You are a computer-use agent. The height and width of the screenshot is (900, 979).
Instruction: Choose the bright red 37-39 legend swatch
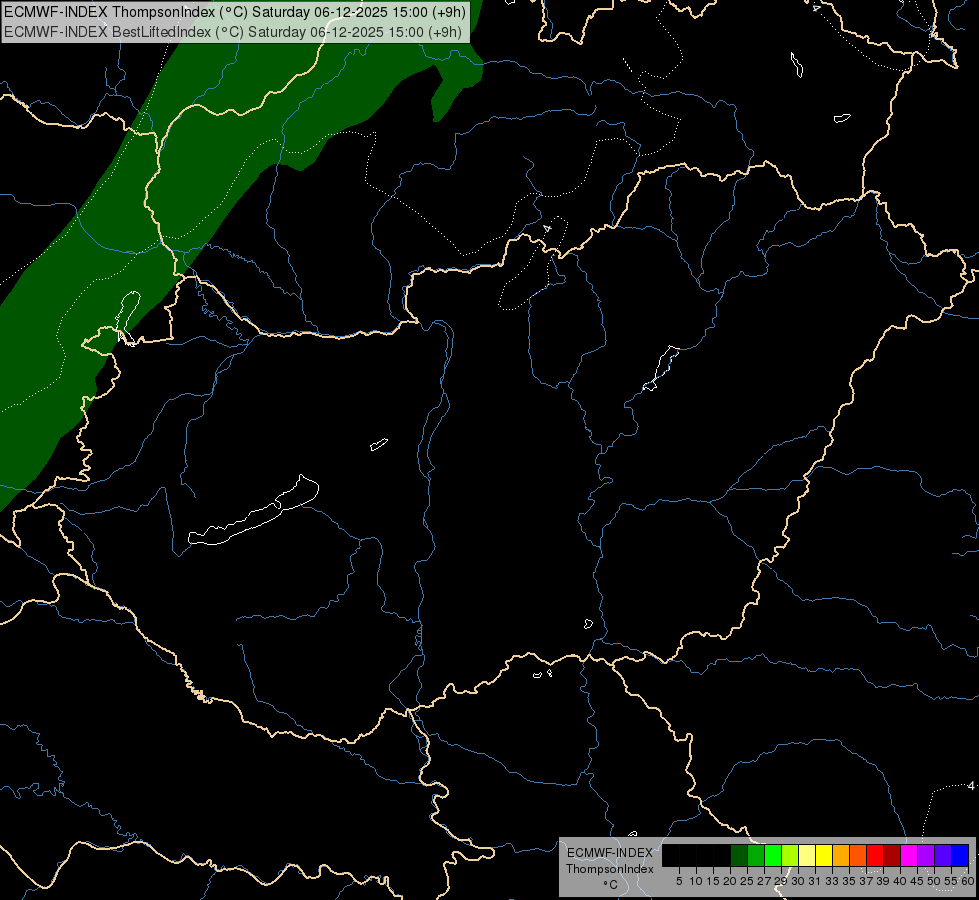pos(875,855)
